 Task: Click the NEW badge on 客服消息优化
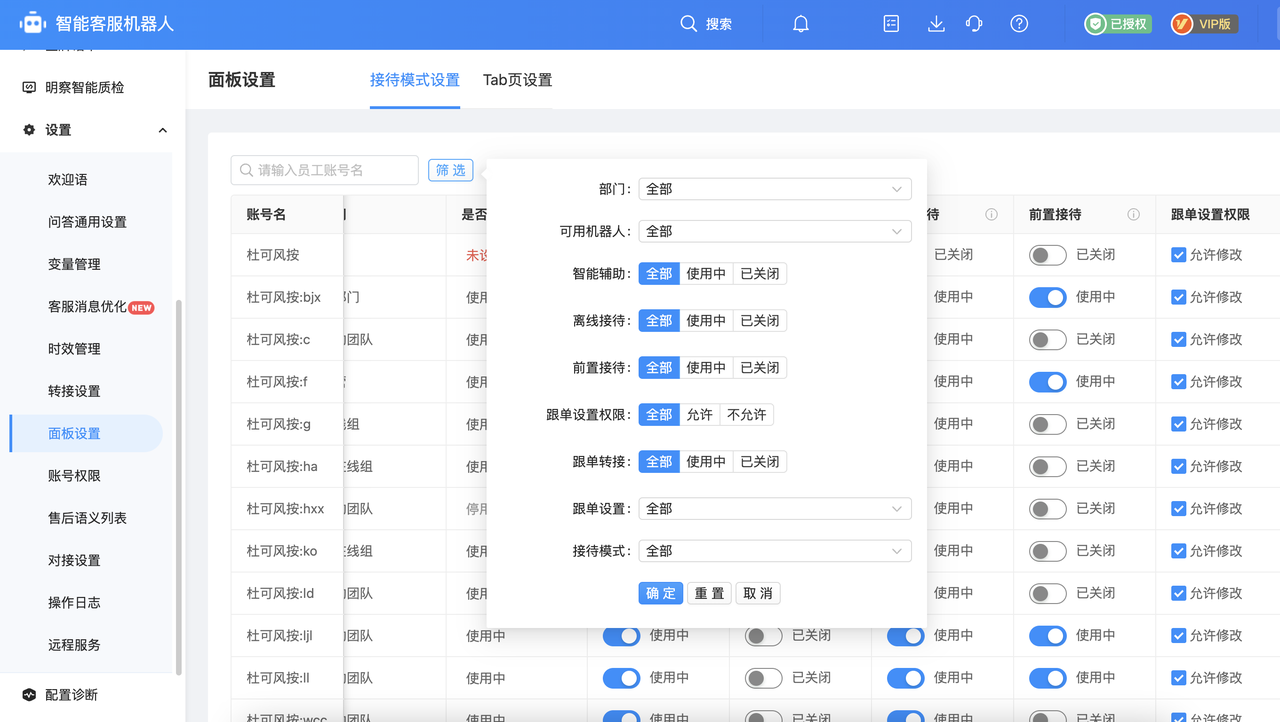coord(142,307)
